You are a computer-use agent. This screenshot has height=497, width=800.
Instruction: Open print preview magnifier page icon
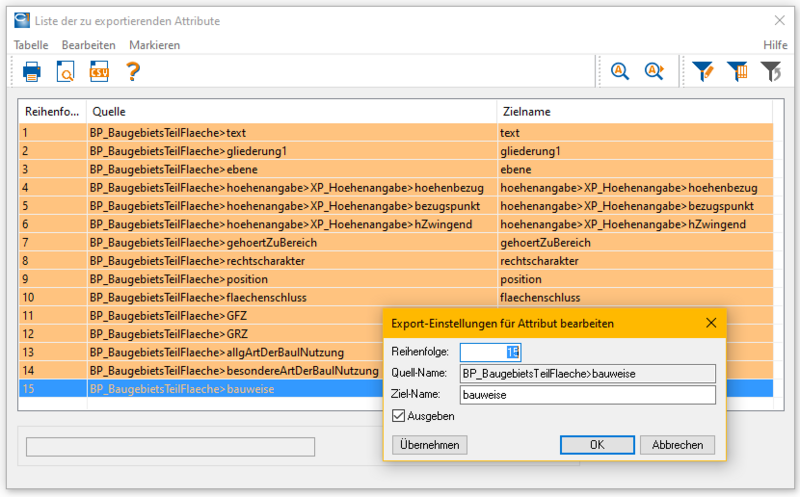click(65, 71)
